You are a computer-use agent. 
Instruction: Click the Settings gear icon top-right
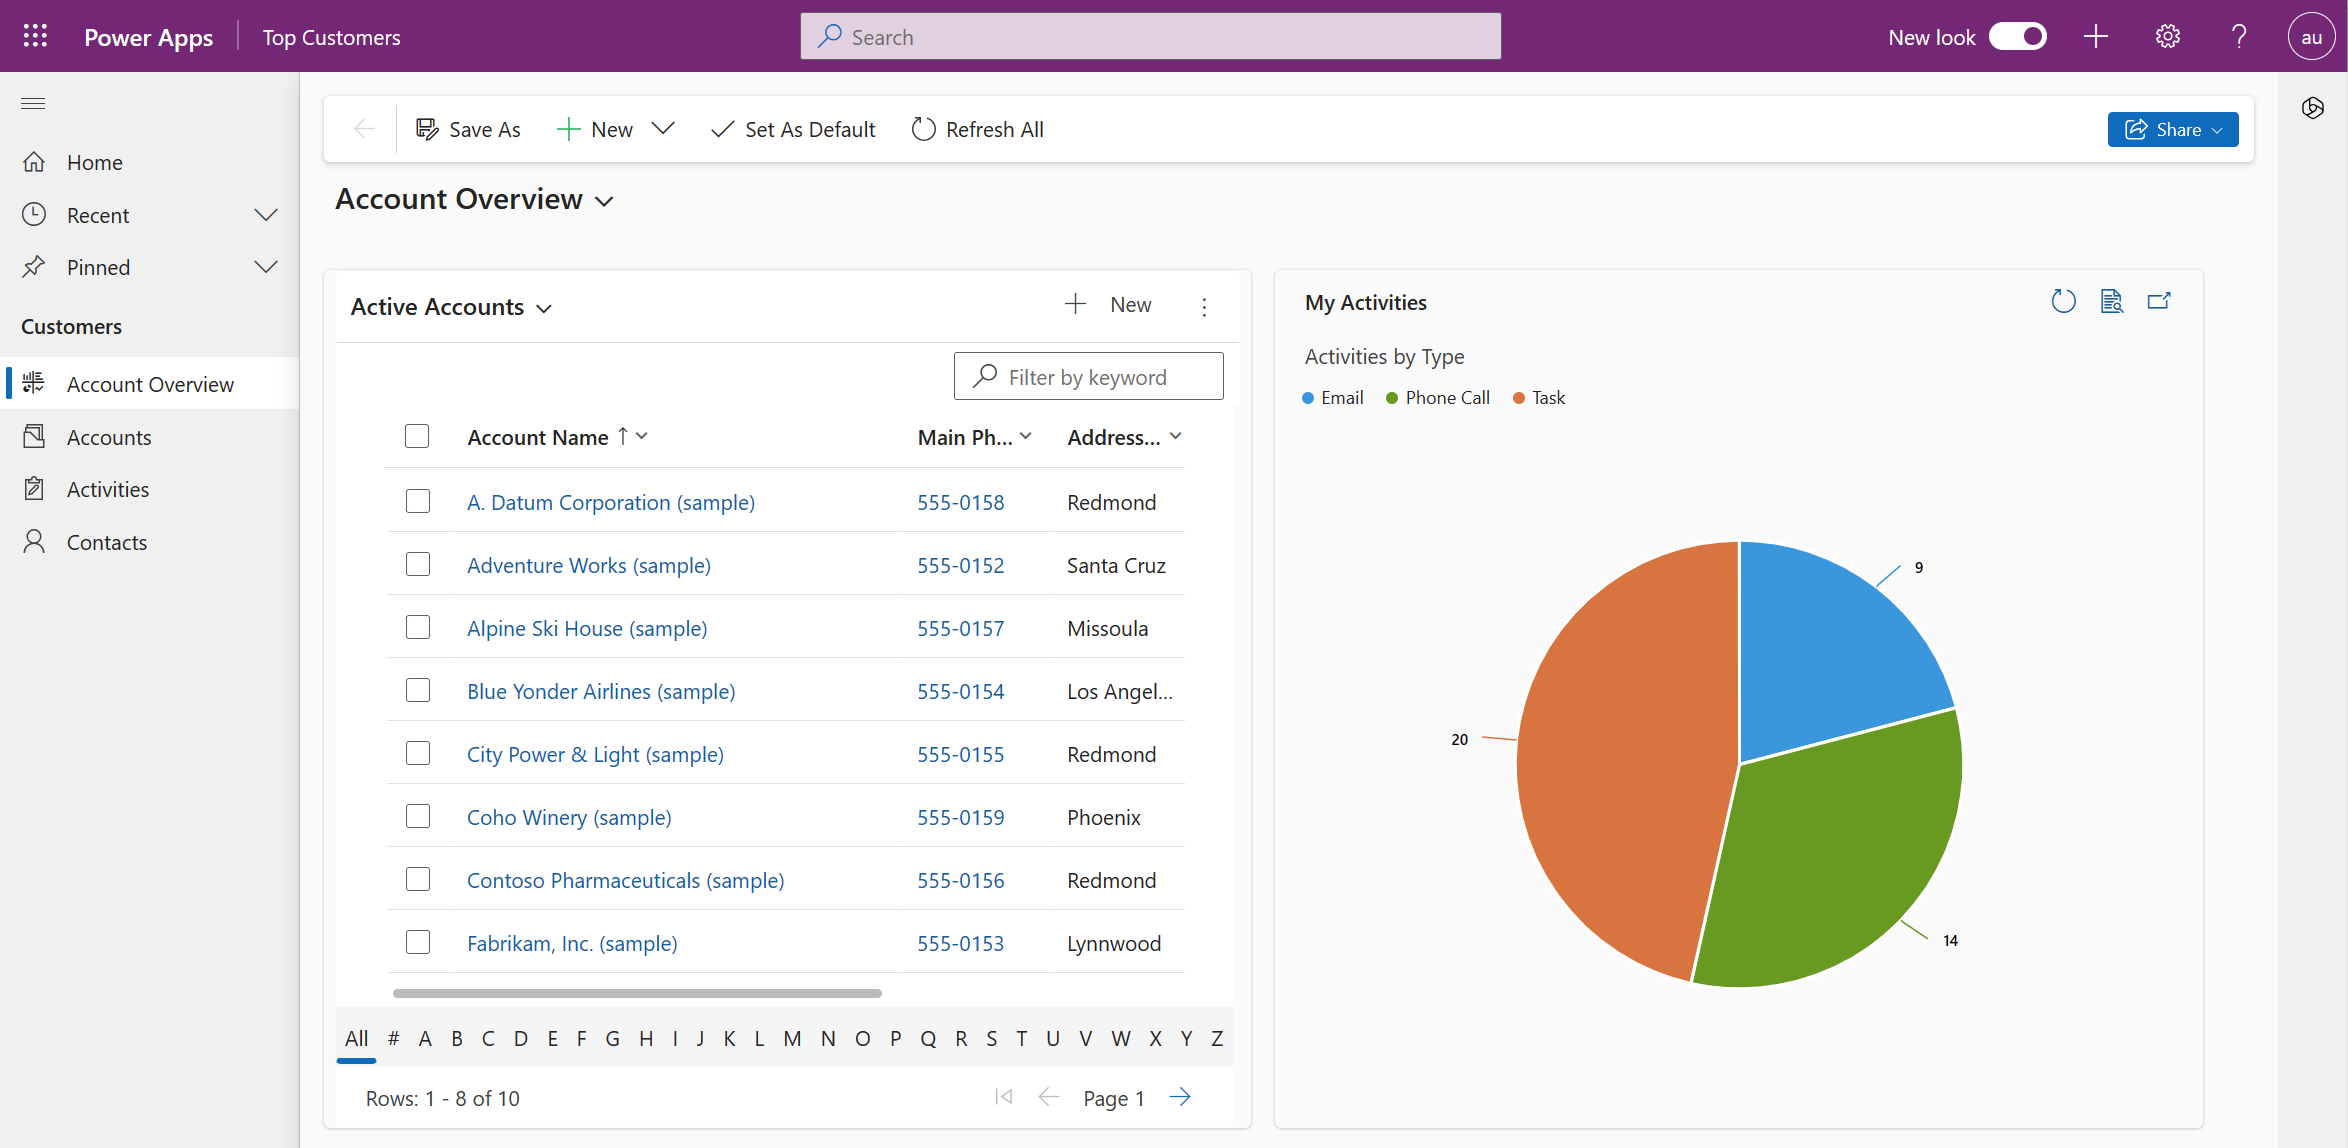(x=2167, y=36)
